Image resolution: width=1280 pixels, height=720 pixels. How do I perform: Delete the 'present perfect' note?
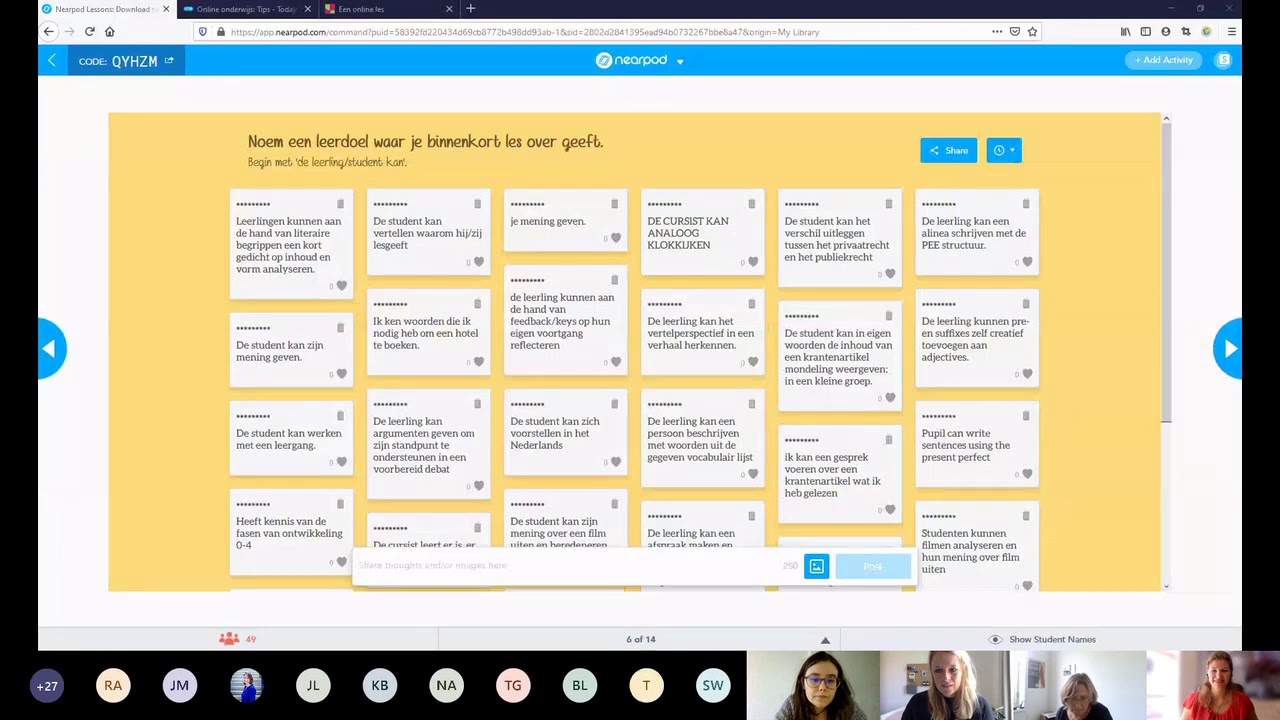coord(1026,416)
